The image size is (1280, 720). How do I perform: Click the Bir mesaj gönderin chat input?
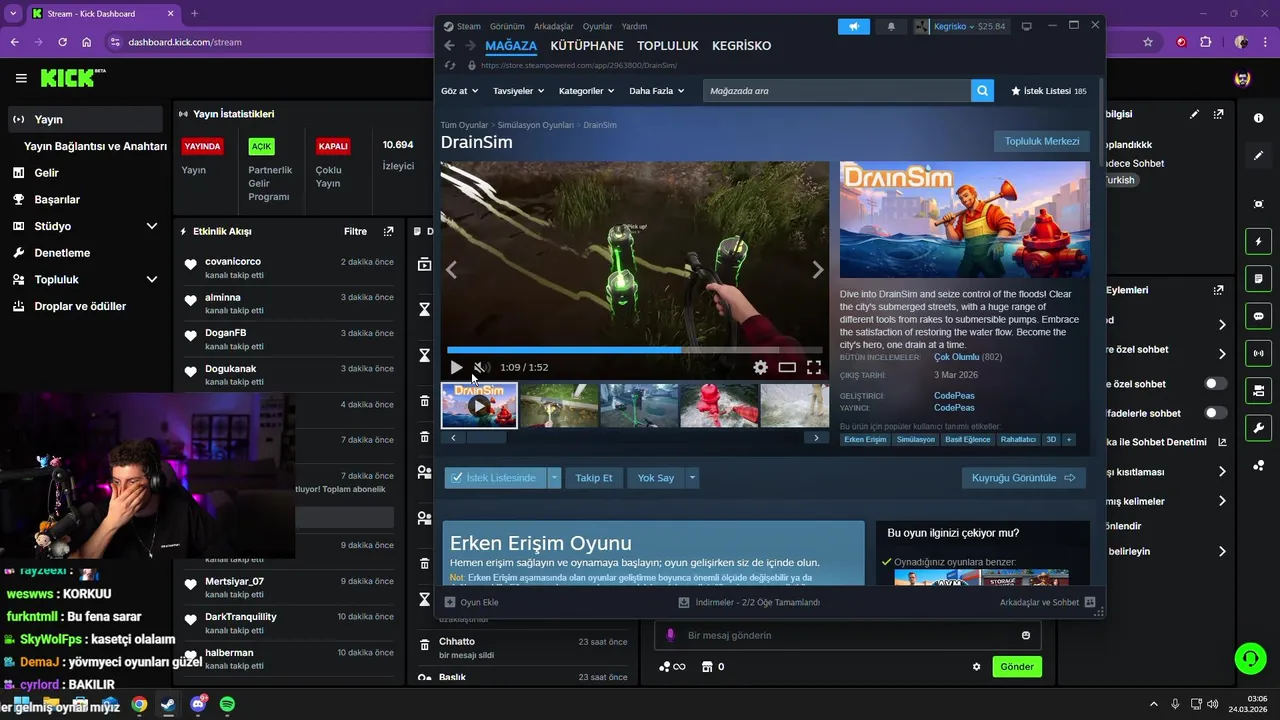click(x=848, y=635)
